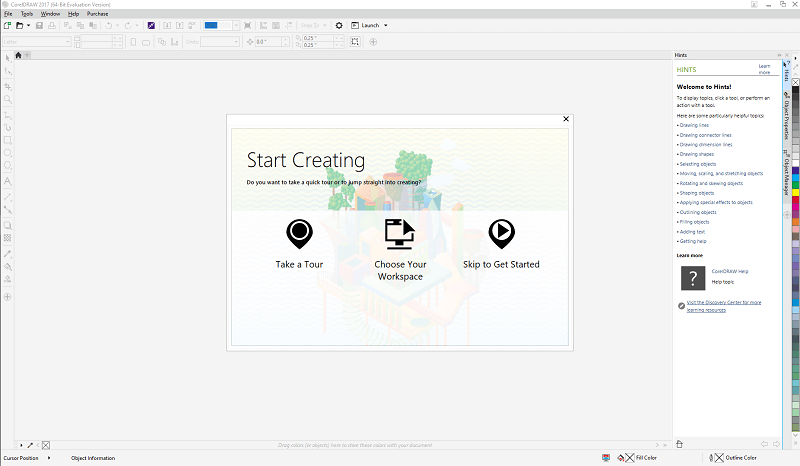Click the Quick customize plus in toolbox
Viewport: 800px width, 466px height.
8,297
